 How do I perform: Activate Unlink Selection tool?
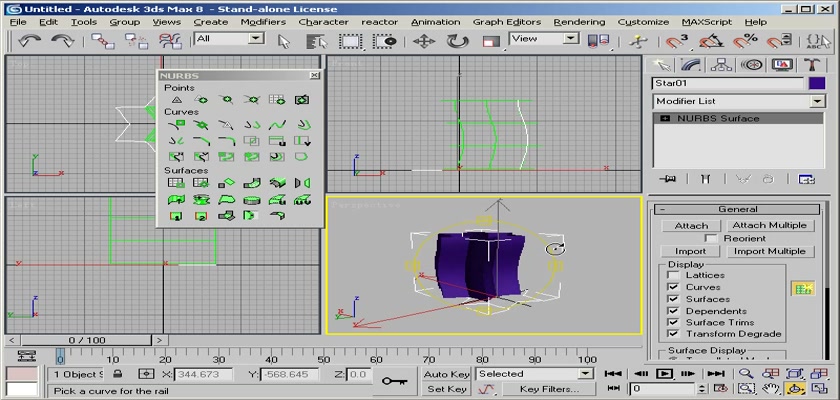click(136, 41)
